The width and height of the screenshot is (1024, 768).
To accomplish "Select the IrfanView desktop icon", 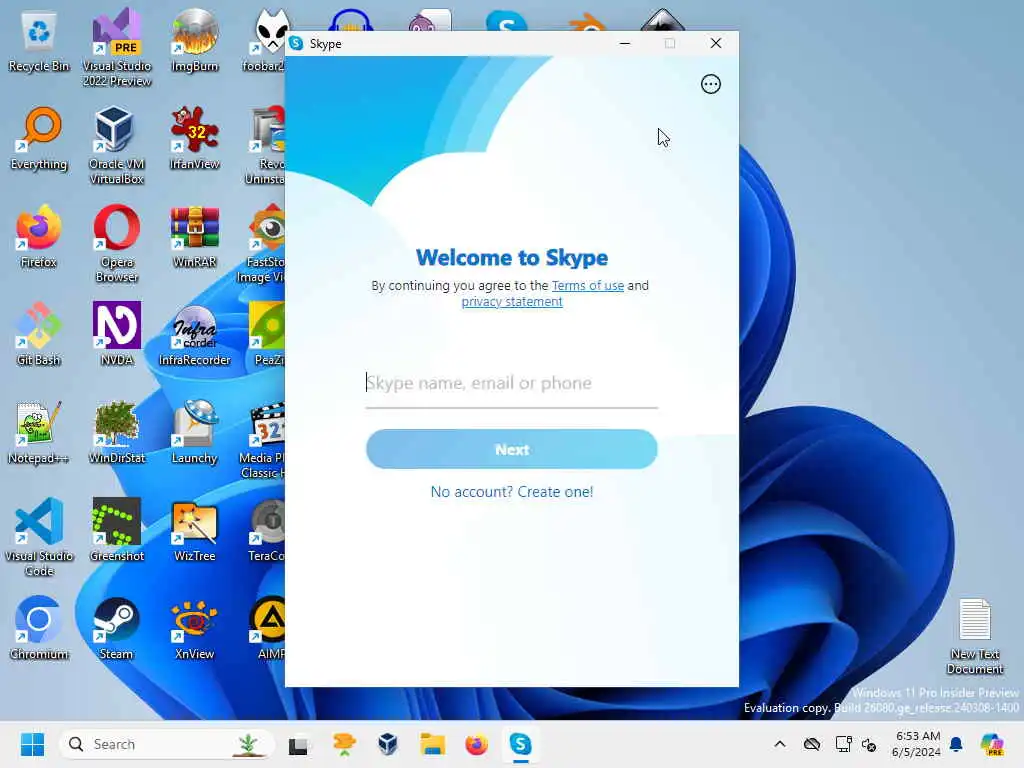I will 195,139.
